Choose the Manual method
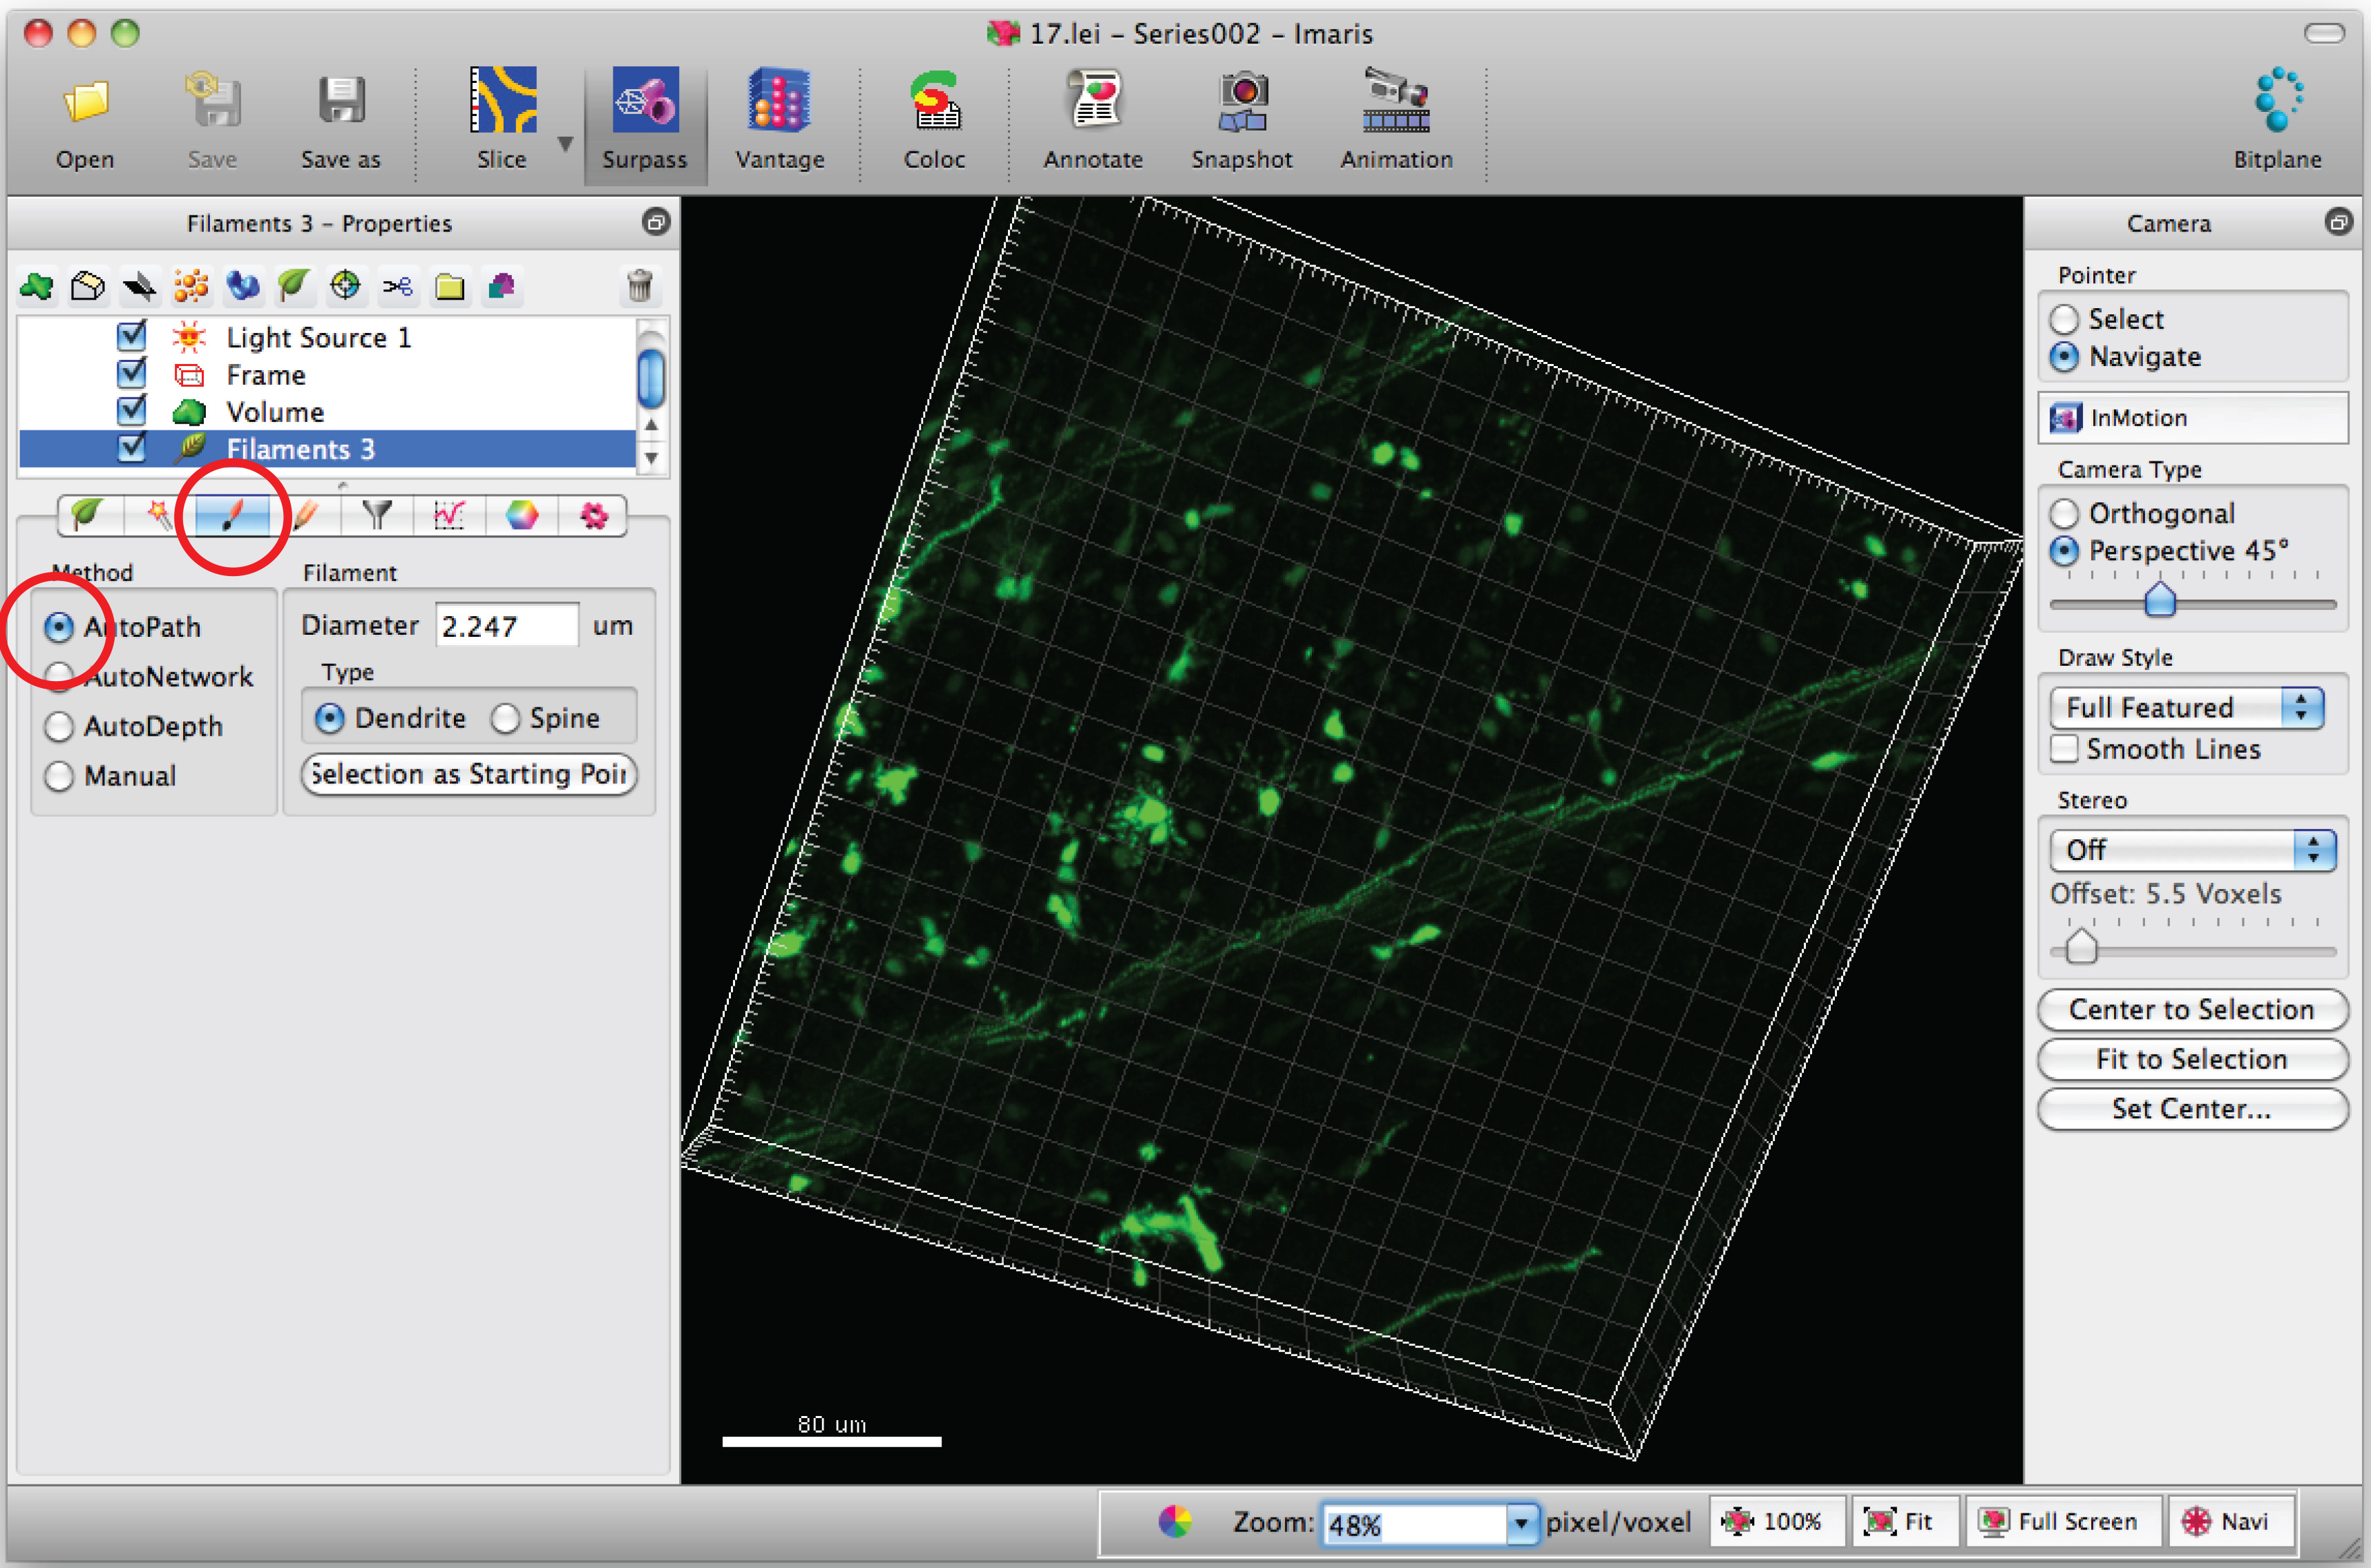Image resolution: width=2371 pixels, height=1568 pixels. click(59, 776)
